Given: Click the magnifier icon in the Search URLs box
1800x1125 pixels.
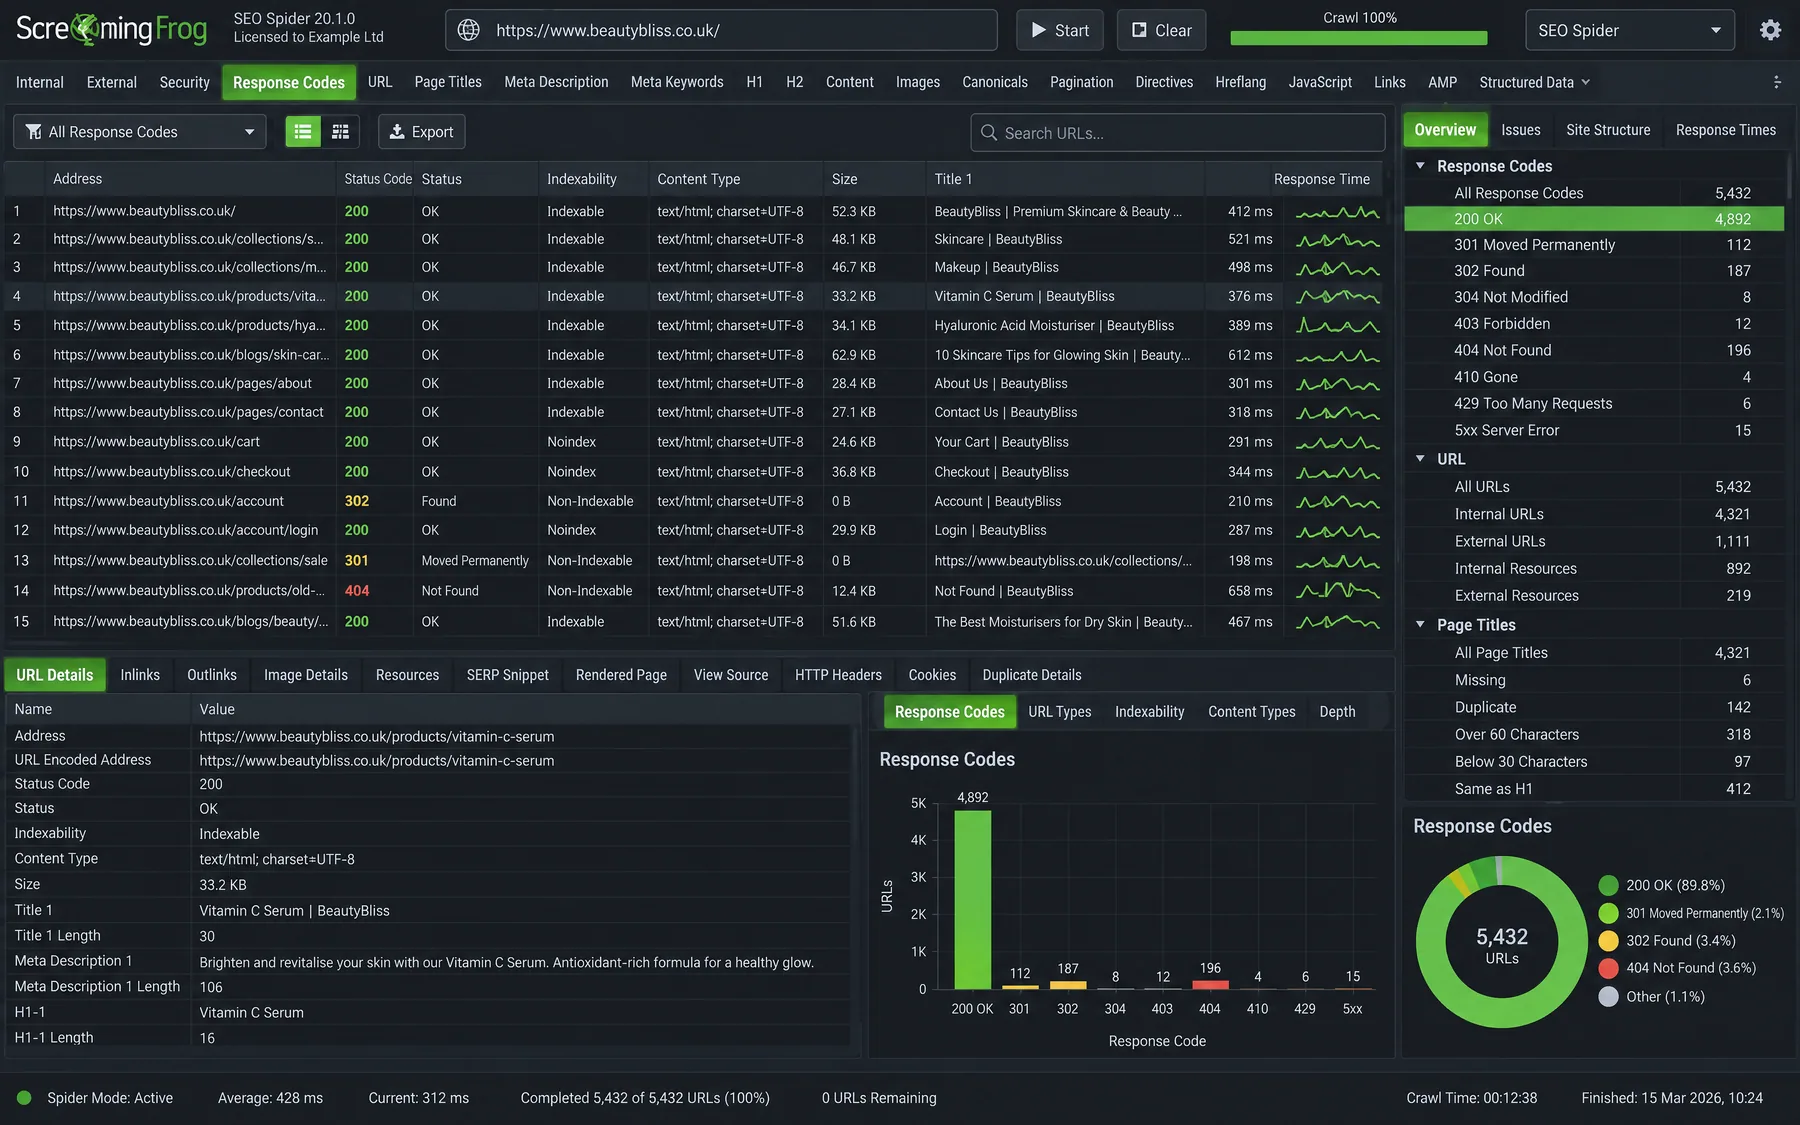Looking at the screenshot, I should pyautogui.click(x=989, y=133).
